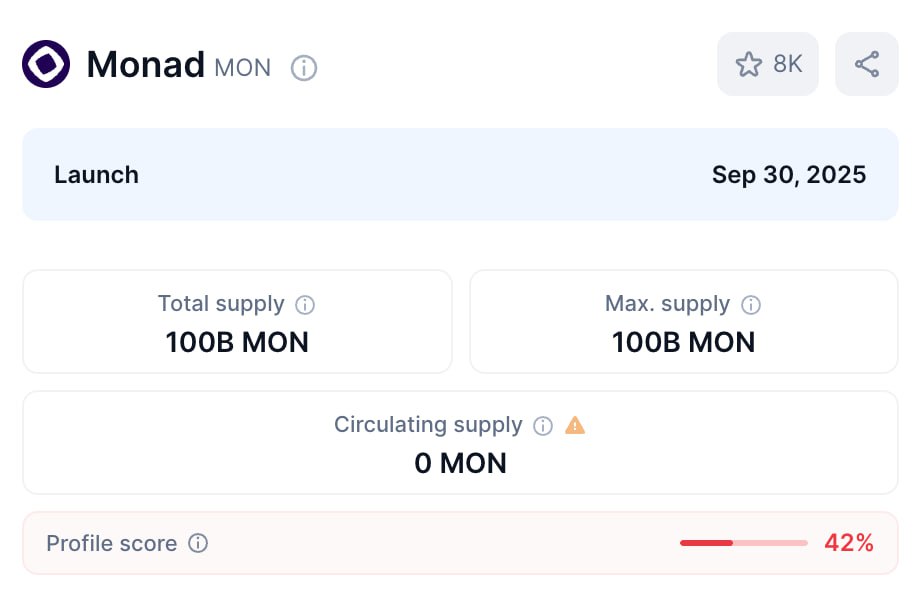
Task: Click the 8K watchlist count
Action: (788, 64)
